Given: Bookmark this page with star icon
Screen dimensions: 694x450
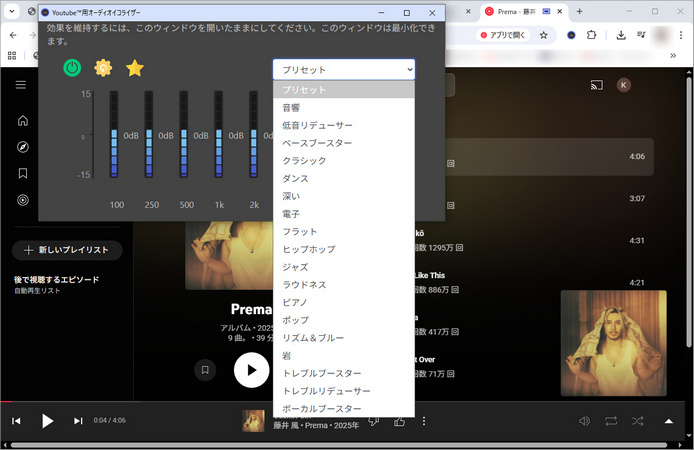Looking at the screenshot, I should [544, 35].
